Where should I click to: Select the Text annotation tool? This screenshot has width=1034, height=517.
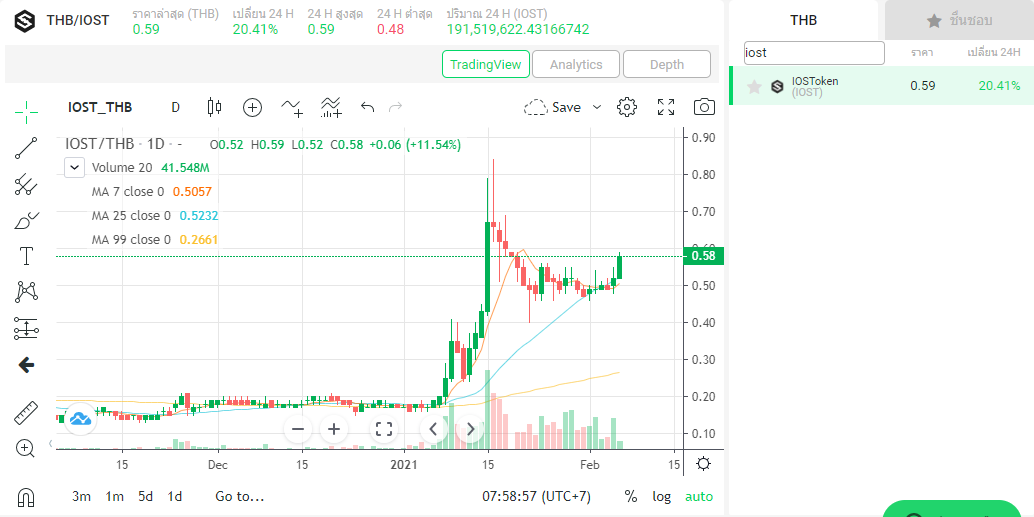pos(26,256)
